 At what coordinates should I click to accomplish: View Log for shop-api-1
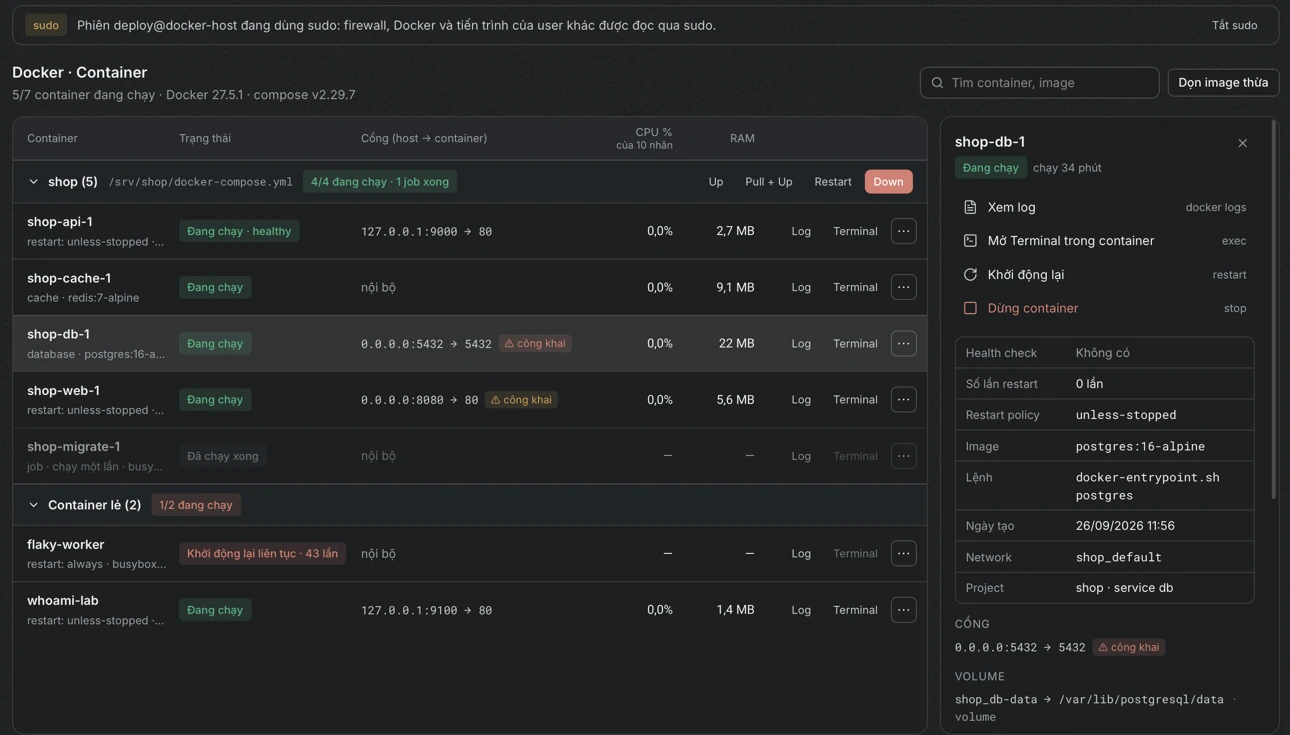tap(801, 231)
